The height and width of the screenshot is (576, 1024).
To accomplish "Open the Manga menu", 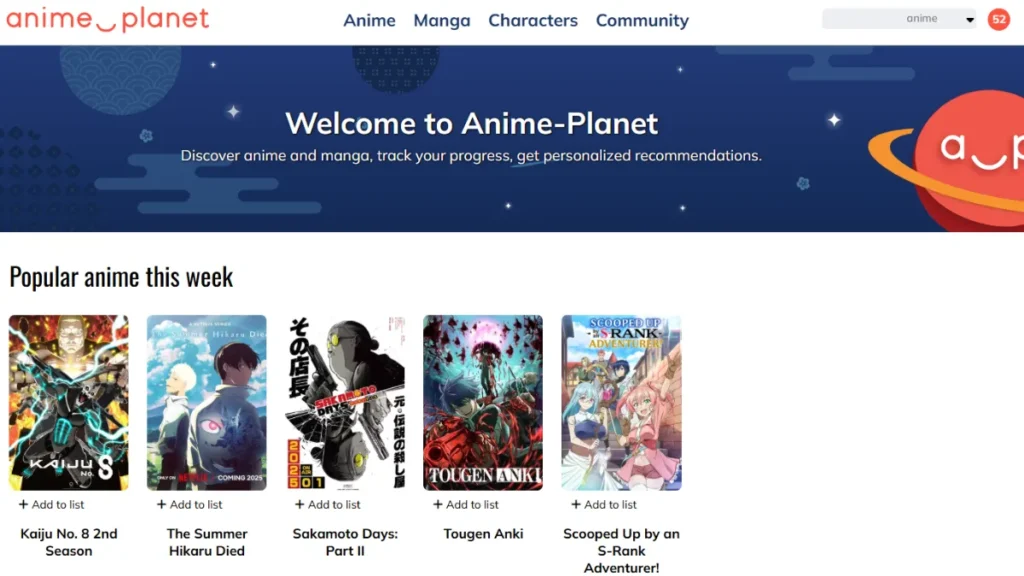I will 441,20.
